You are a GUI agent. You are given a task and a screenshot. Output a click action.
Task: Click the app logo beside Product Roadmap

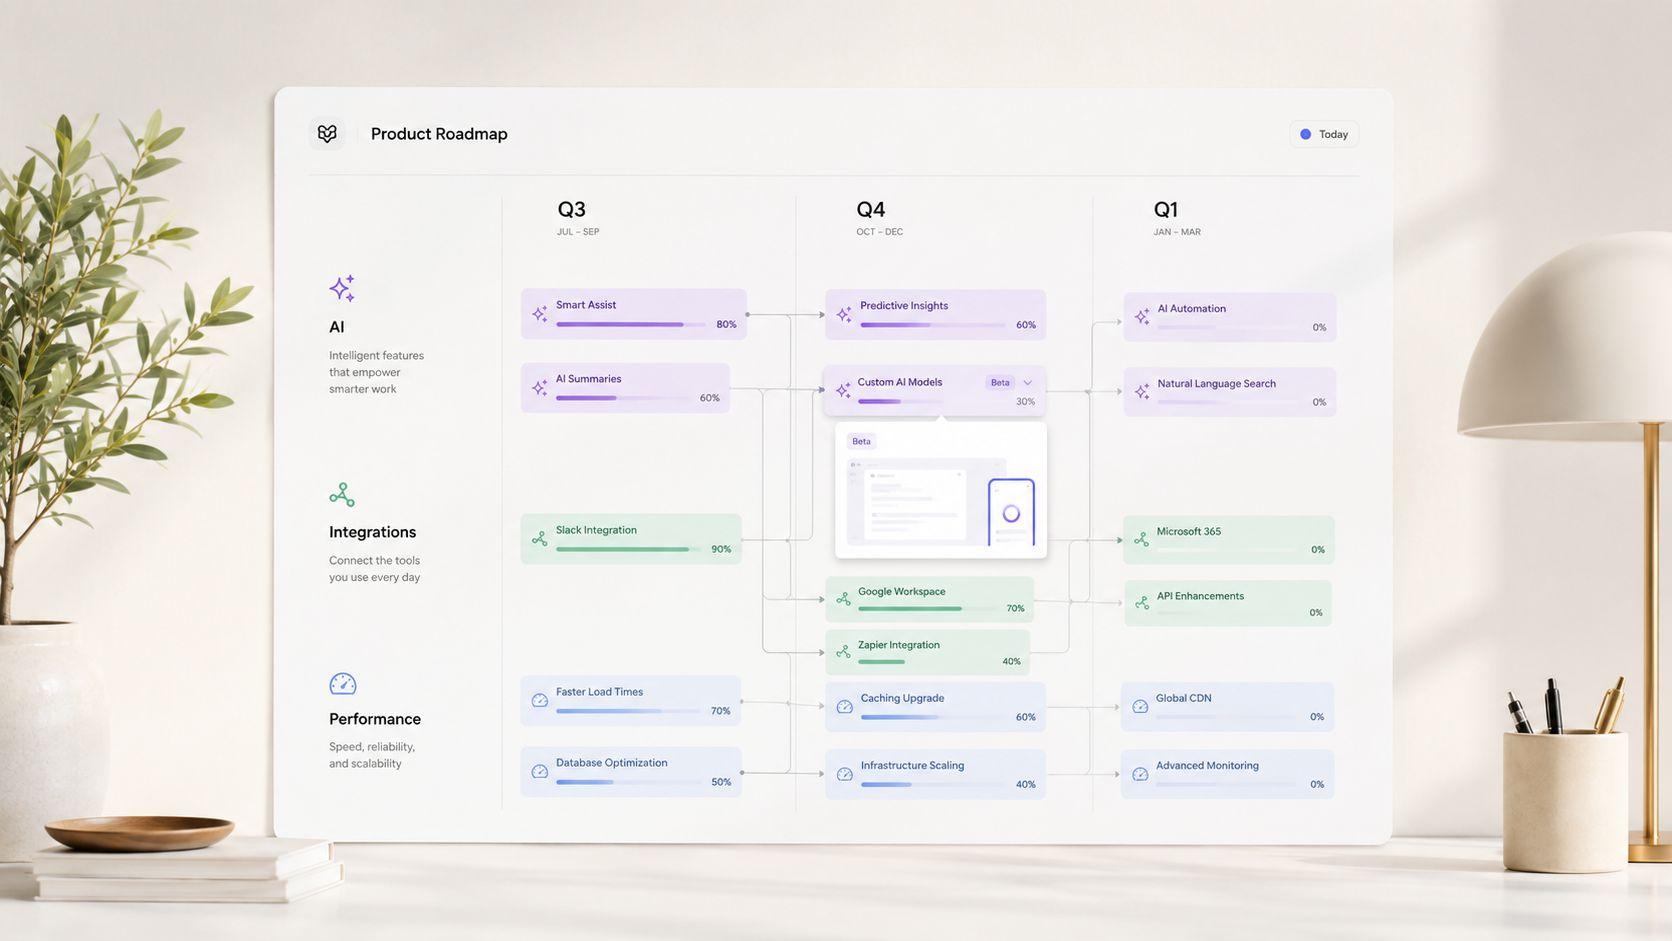327,133
